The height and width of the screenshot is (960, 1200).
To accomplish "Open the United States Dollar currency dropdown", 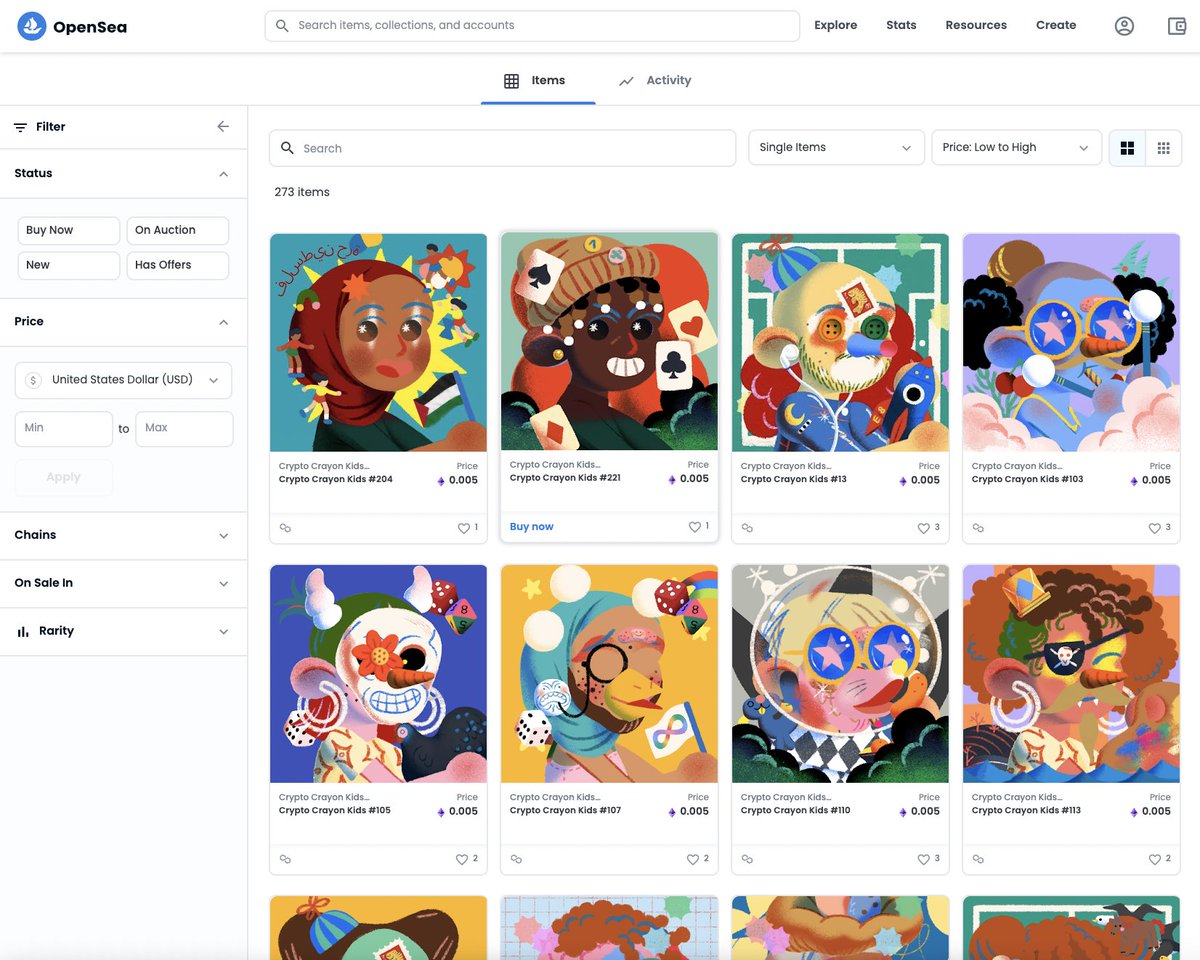I will pos(123,380).
